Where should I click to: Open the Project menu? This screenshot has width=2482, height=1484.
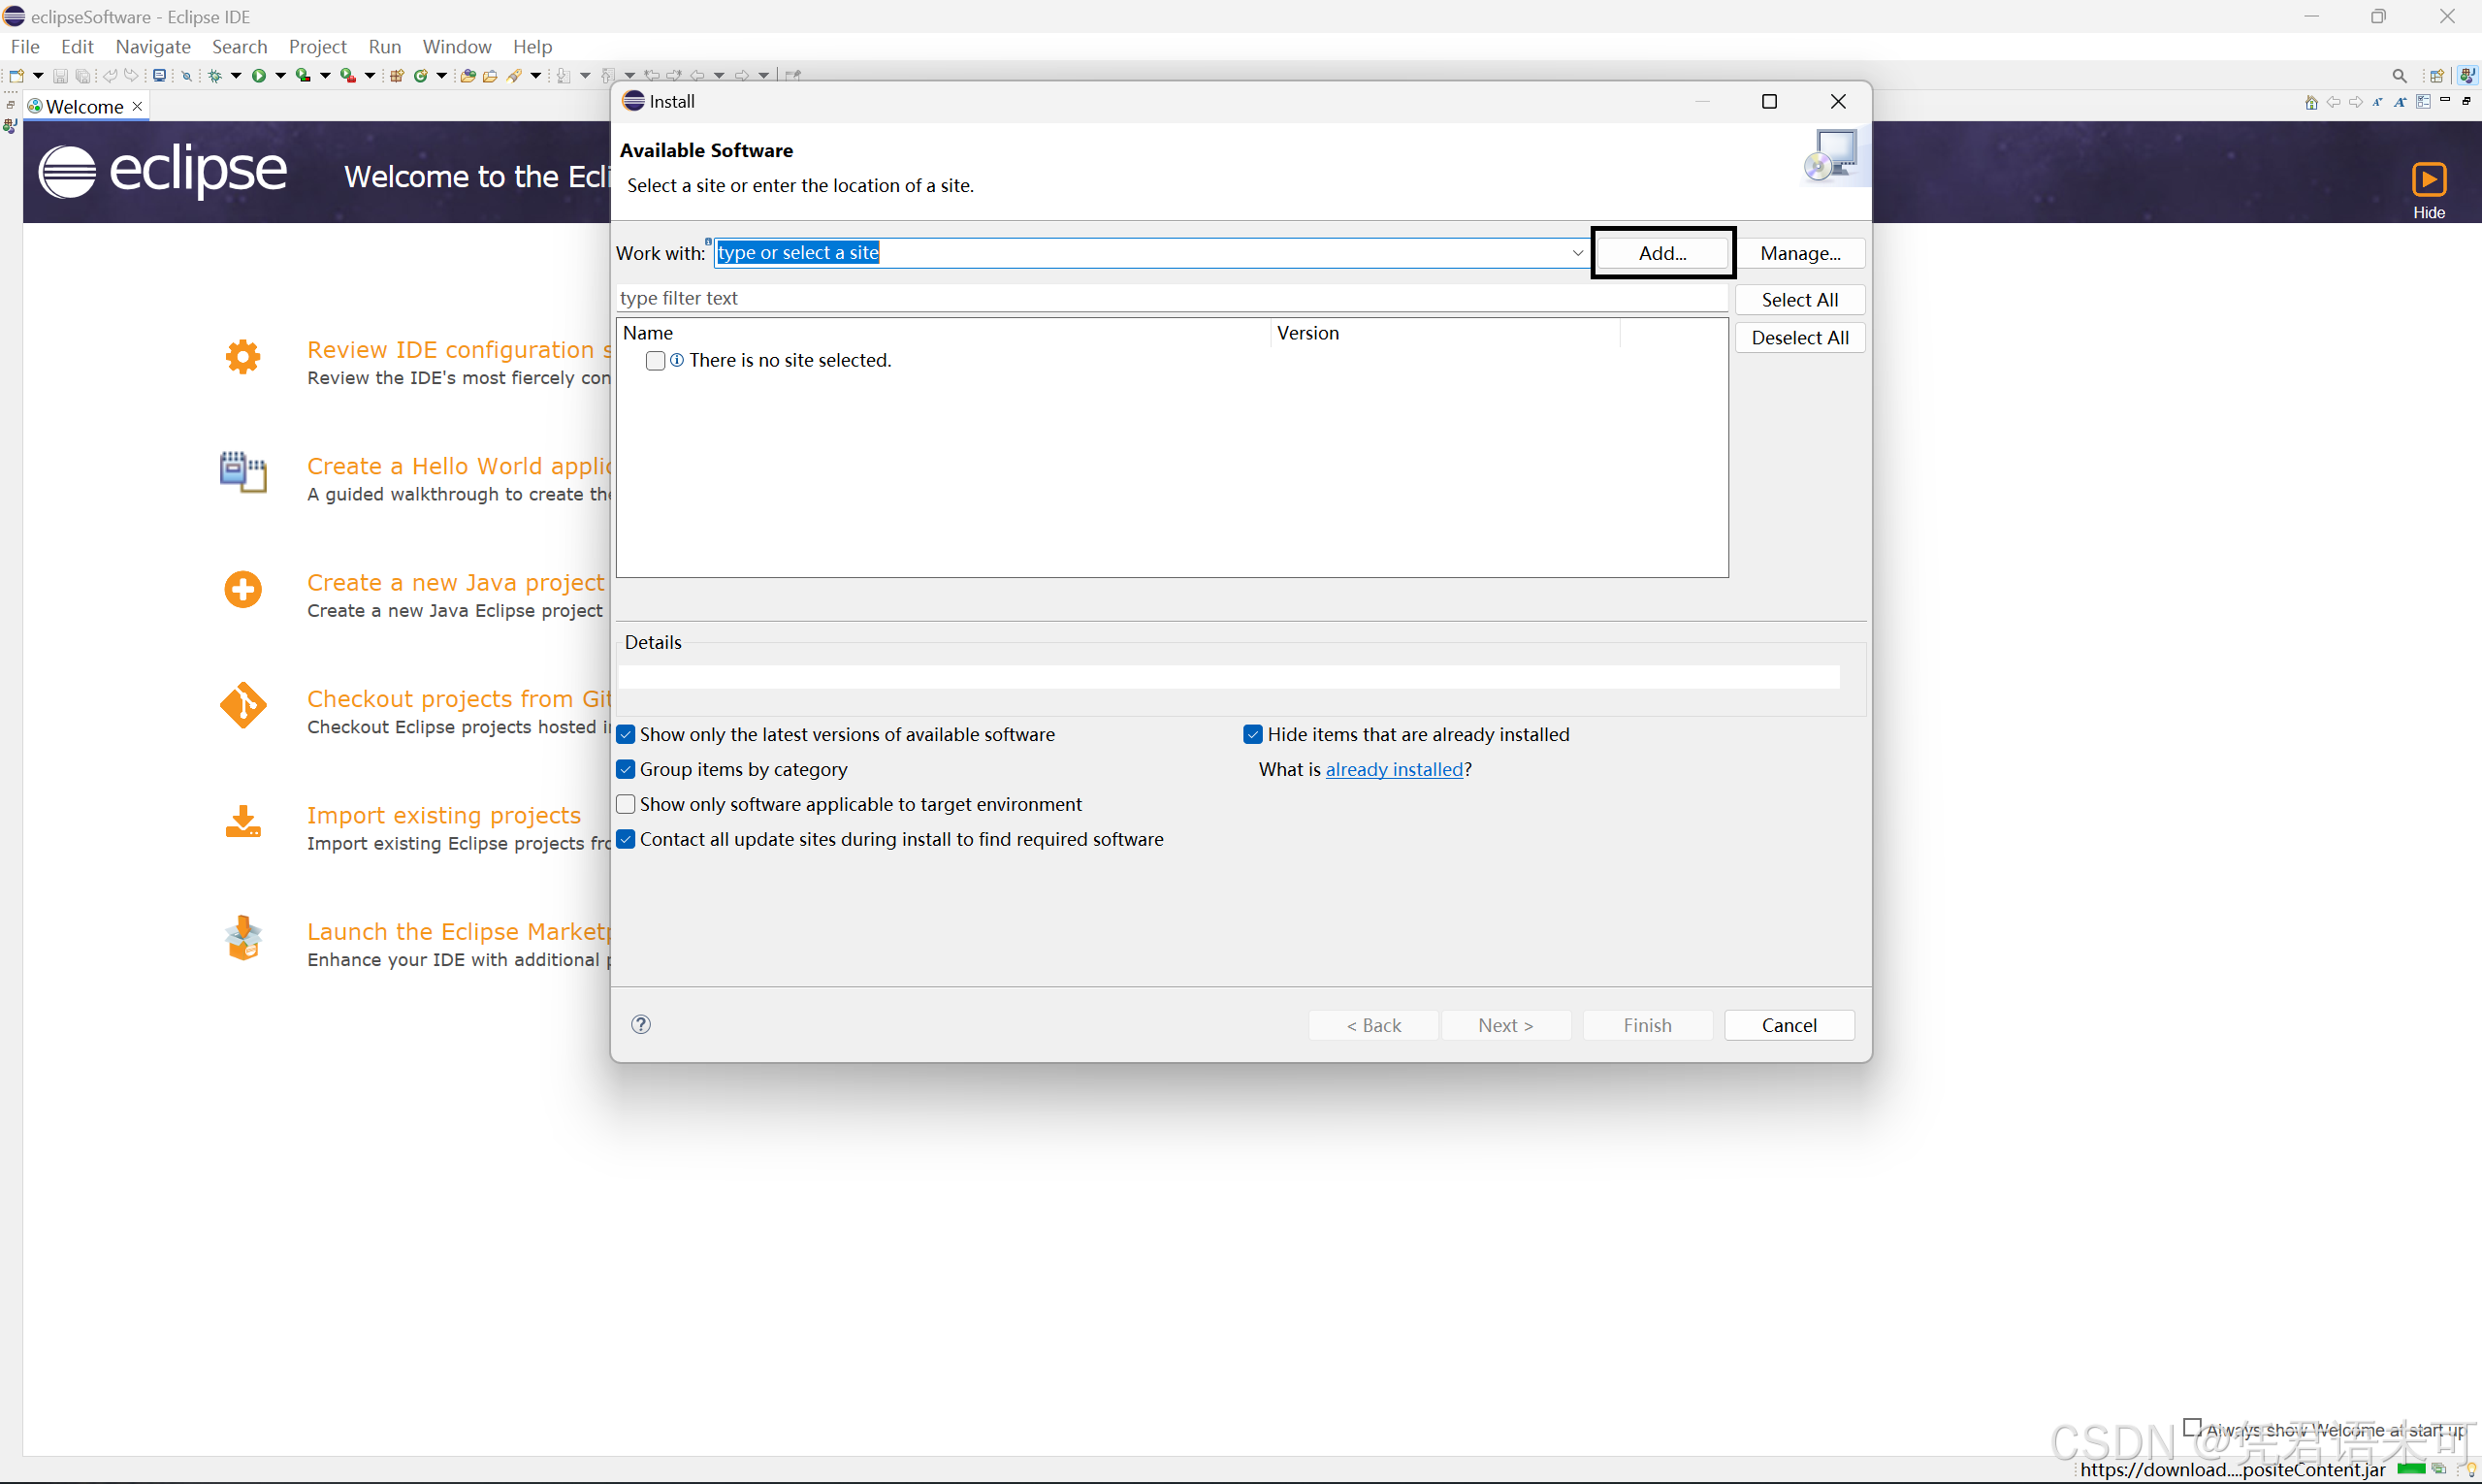coord(317,46)
